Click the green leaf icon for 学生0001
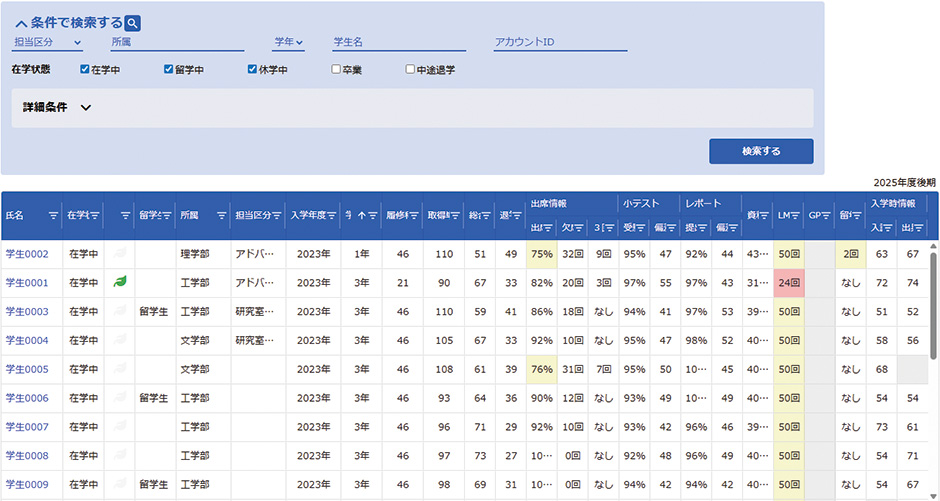 [x=123, y=283]
